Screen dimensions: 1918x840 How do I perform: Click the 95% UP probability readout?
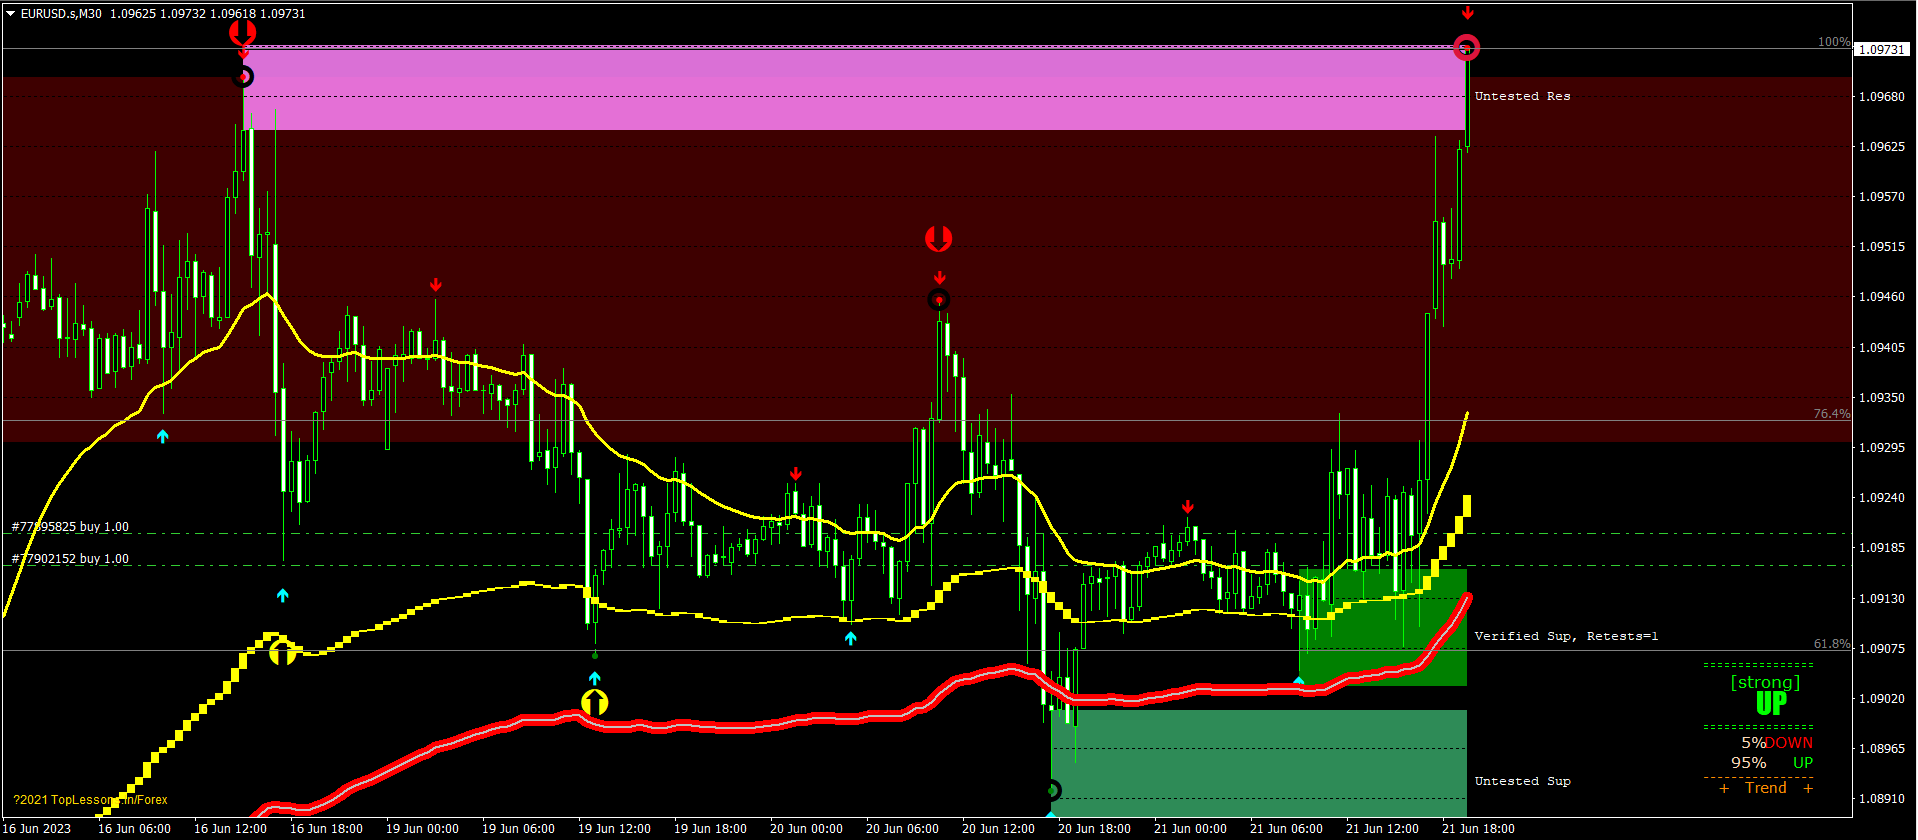tap(1772, 763)
